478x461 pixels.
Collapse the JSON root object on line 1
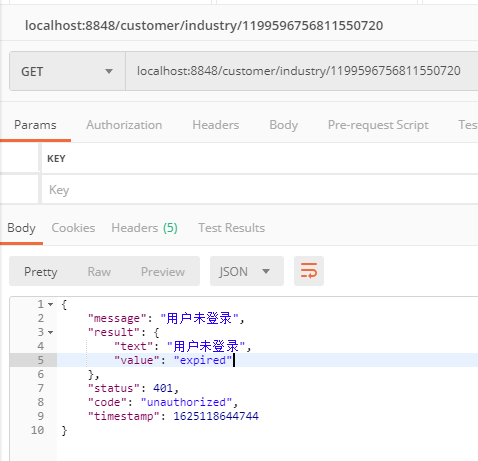click(x=50, y=304)
